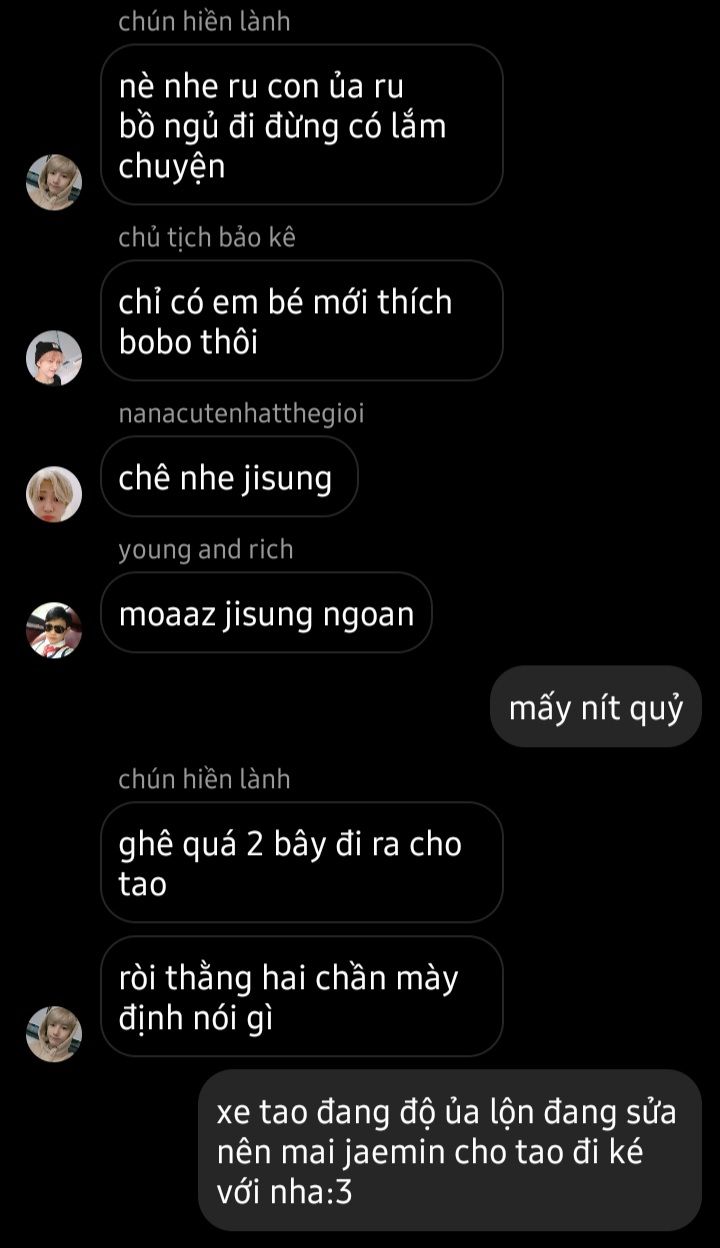This screenshot has height=1248, width=720.
Task: Tap the 'chủ tịch bảo kê' sender label
Action: click(207, 238)
